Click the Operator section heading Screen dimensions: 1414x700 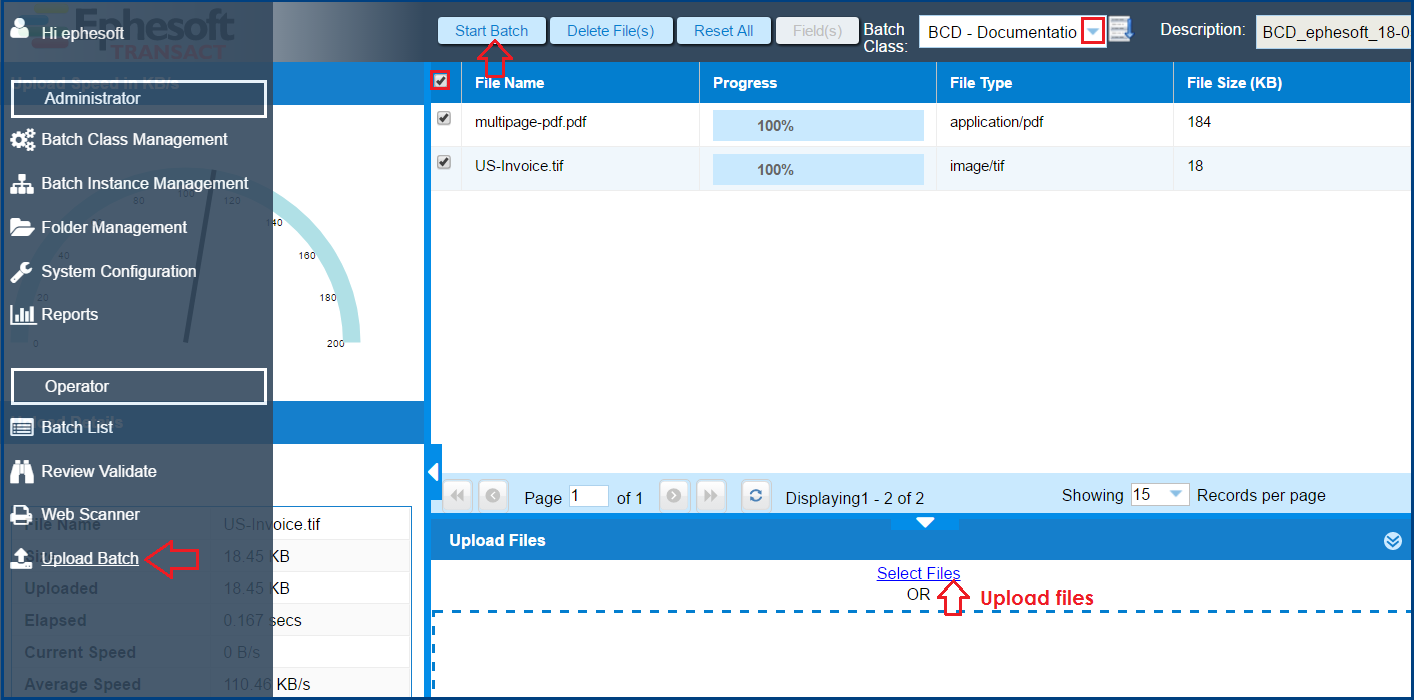[x=139, y=386]
